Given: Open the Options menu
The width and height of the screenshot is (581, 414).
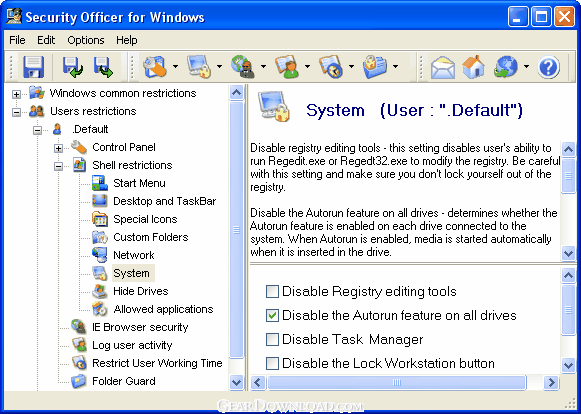Looking at the screenshot, I should 86,40.
